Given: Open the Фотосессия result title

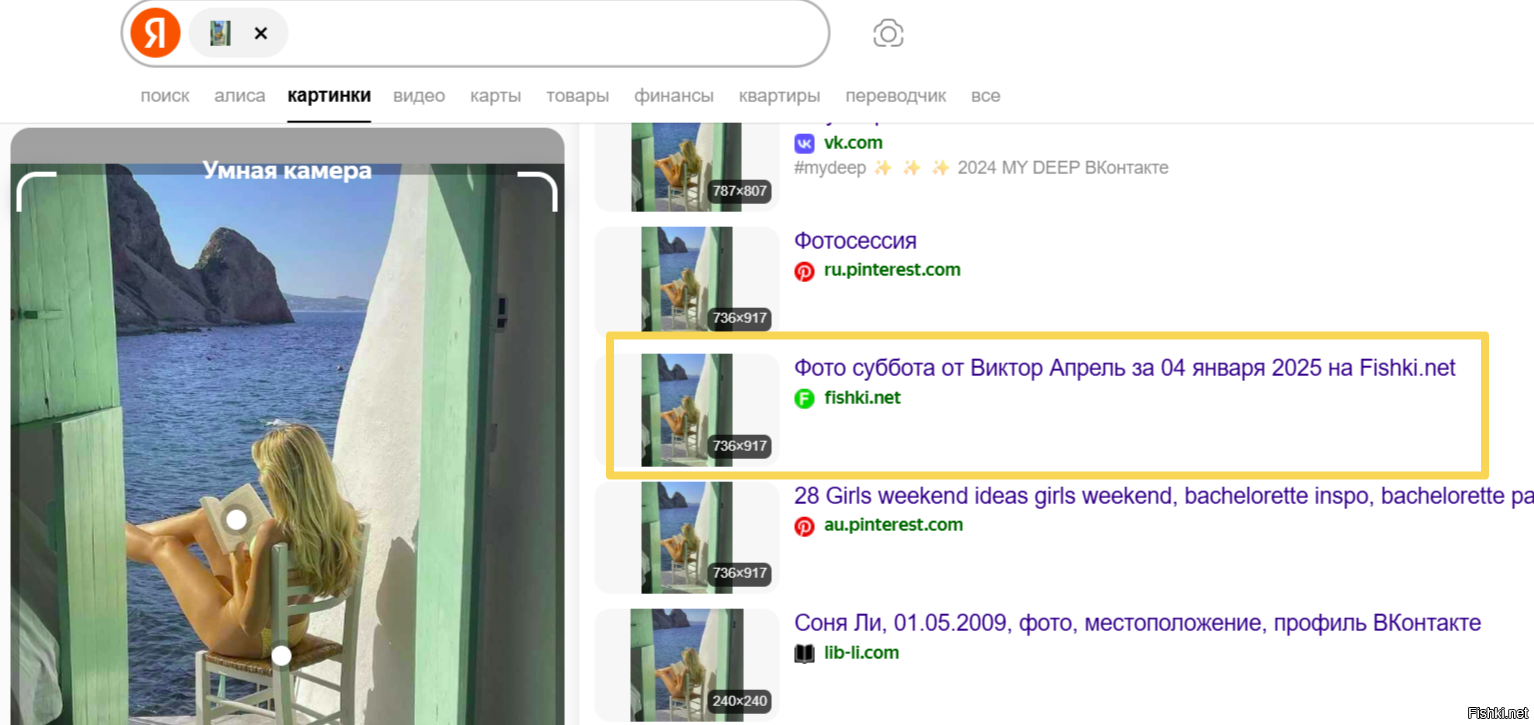Looking at the screenshot, I should [x=855, y=241].
